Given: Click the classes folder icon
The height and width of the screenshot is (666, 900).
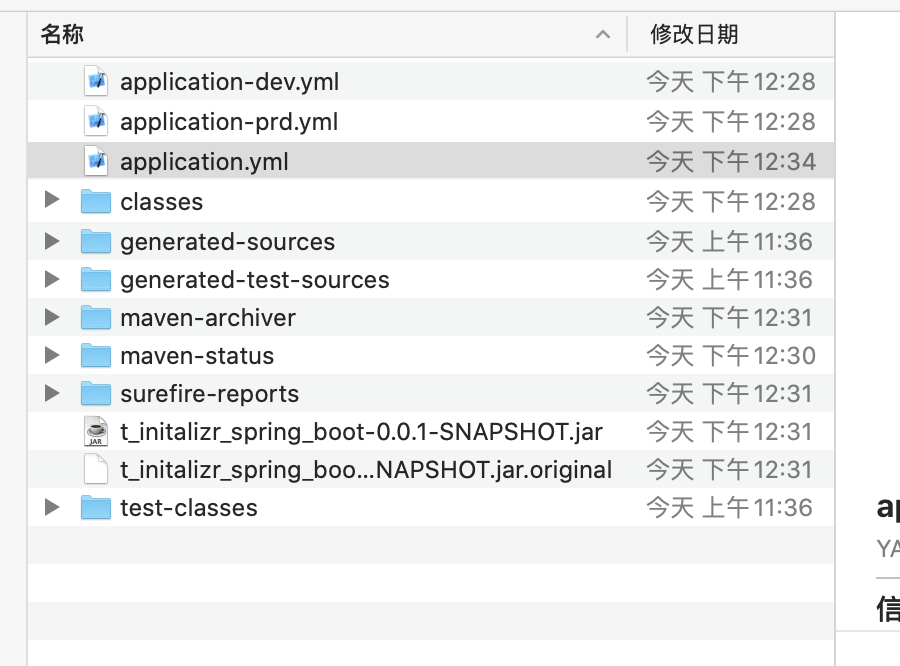Looking at the screenshot, I should pyautogui.click(x=96, y=201).
